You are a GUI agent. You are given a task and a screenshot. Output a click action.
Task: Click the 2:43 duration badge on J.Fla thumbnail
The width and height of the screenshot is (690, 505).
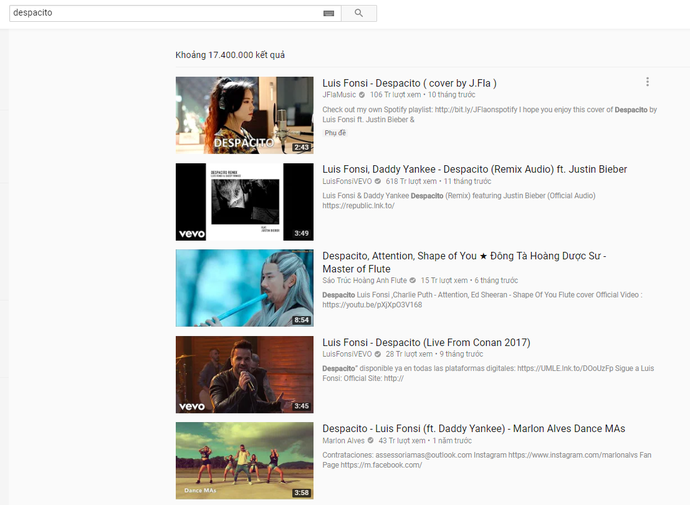point(301,147)
